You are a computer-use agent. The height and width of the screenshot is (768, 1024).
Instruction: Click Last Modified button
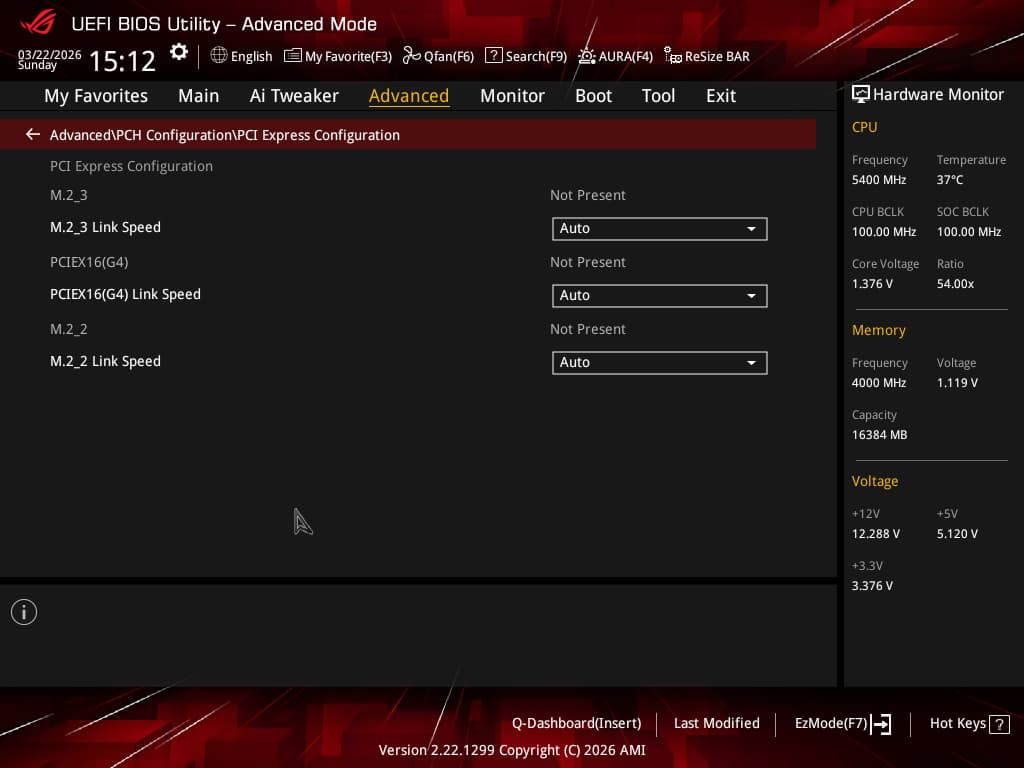coord(716,723)
